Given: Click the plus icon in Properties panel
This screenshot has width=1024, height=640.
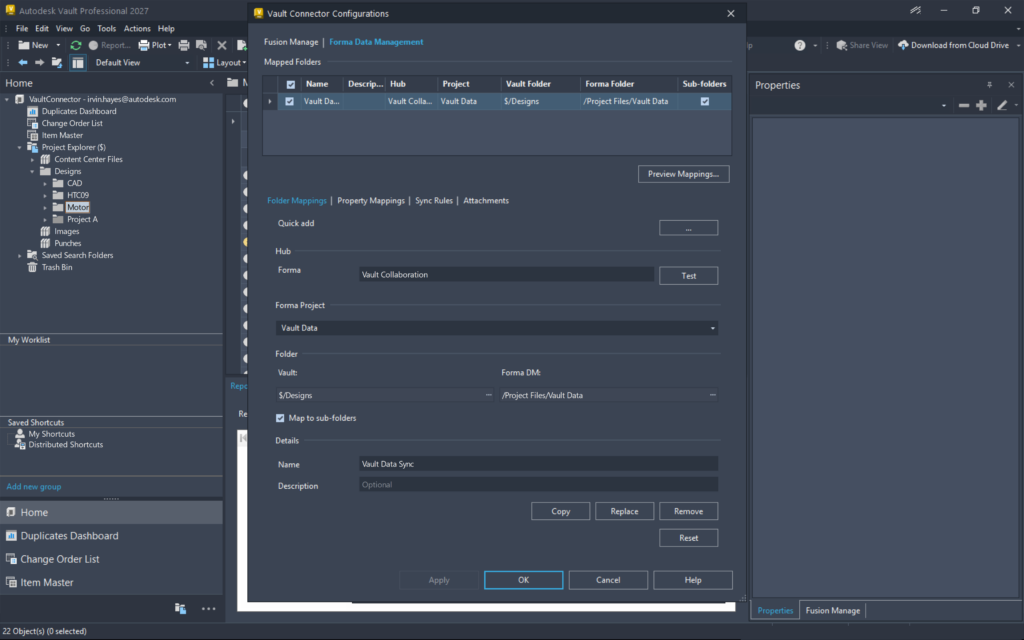Looking at the screenshot, I should point(981,105).
